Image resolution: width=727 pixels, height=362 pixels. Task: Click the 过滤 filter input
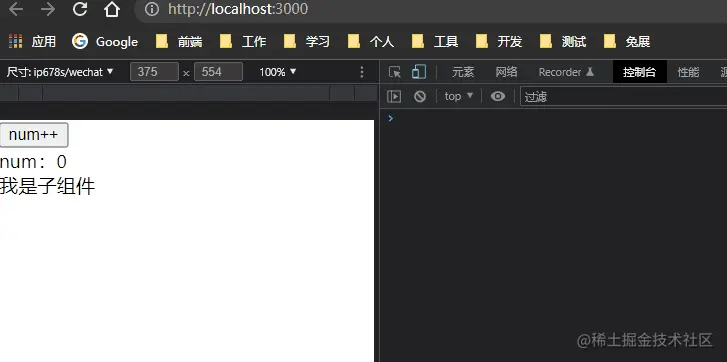623,96
